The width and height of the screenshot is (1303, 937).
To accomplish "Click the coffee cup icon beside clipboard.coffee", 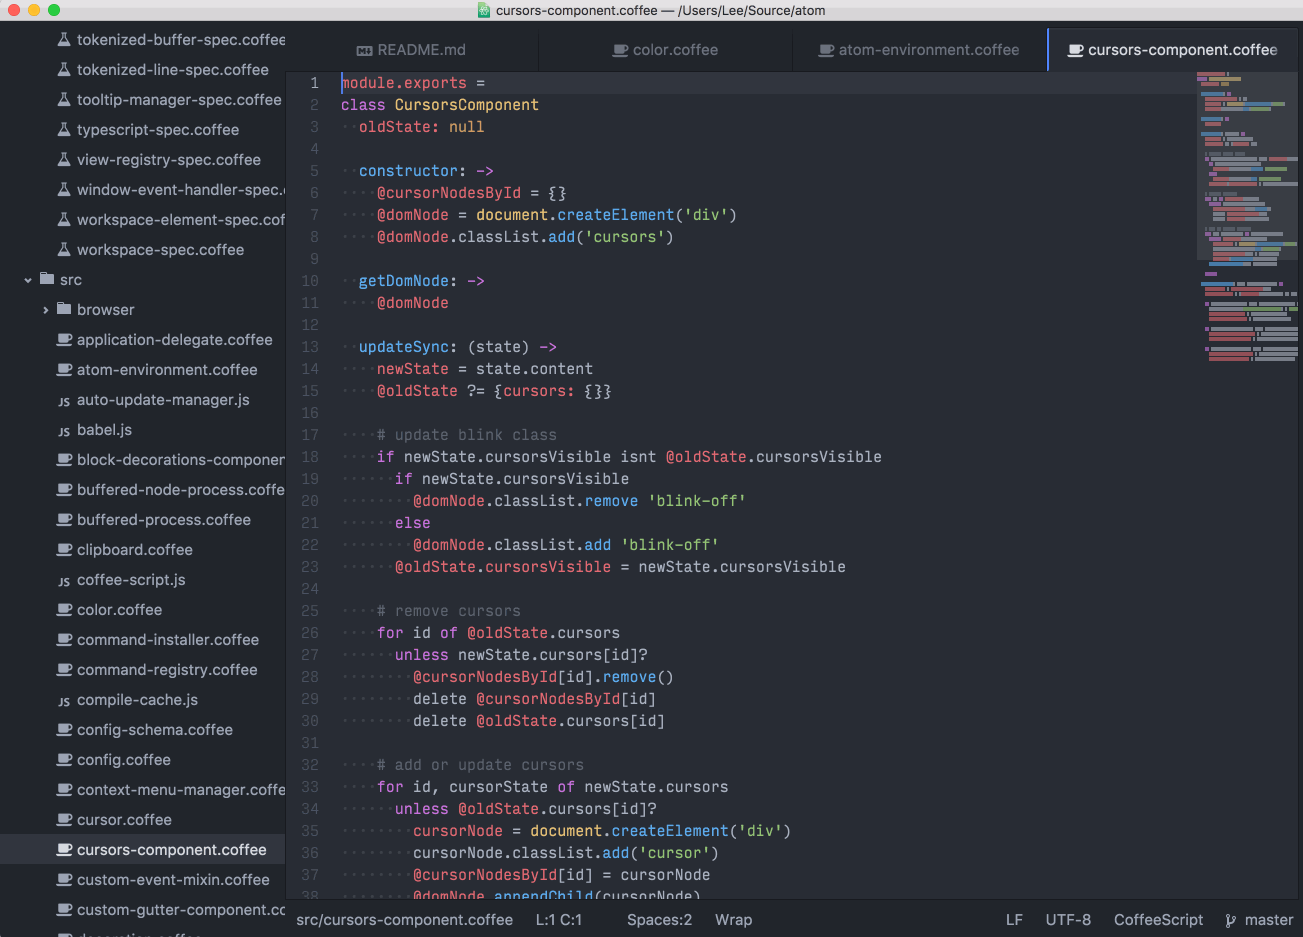I will 64,550.
